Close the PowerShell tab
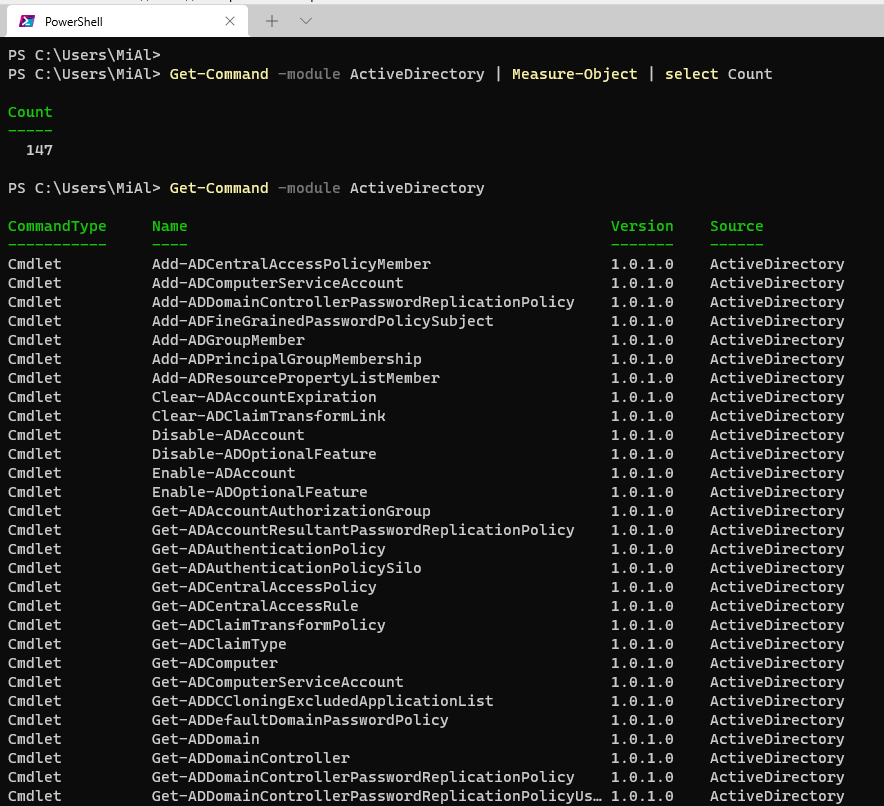This screenshot has height=806, width=884. [x=231, y=21]
